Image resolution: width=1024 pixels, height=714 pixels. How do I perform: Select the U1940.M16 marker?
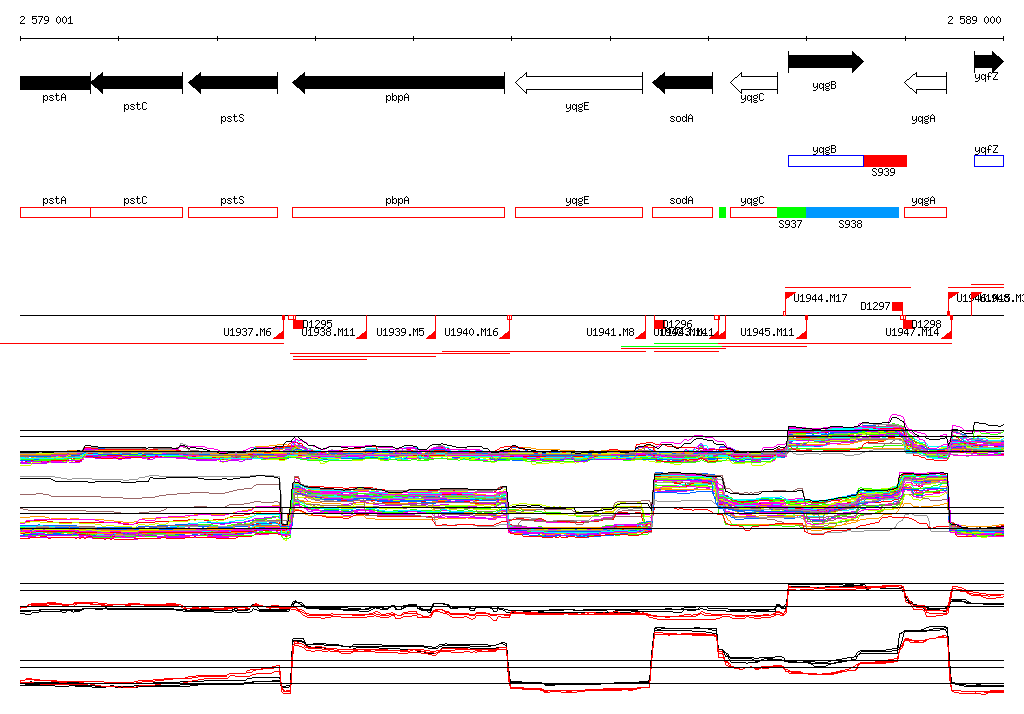[504, 334]
